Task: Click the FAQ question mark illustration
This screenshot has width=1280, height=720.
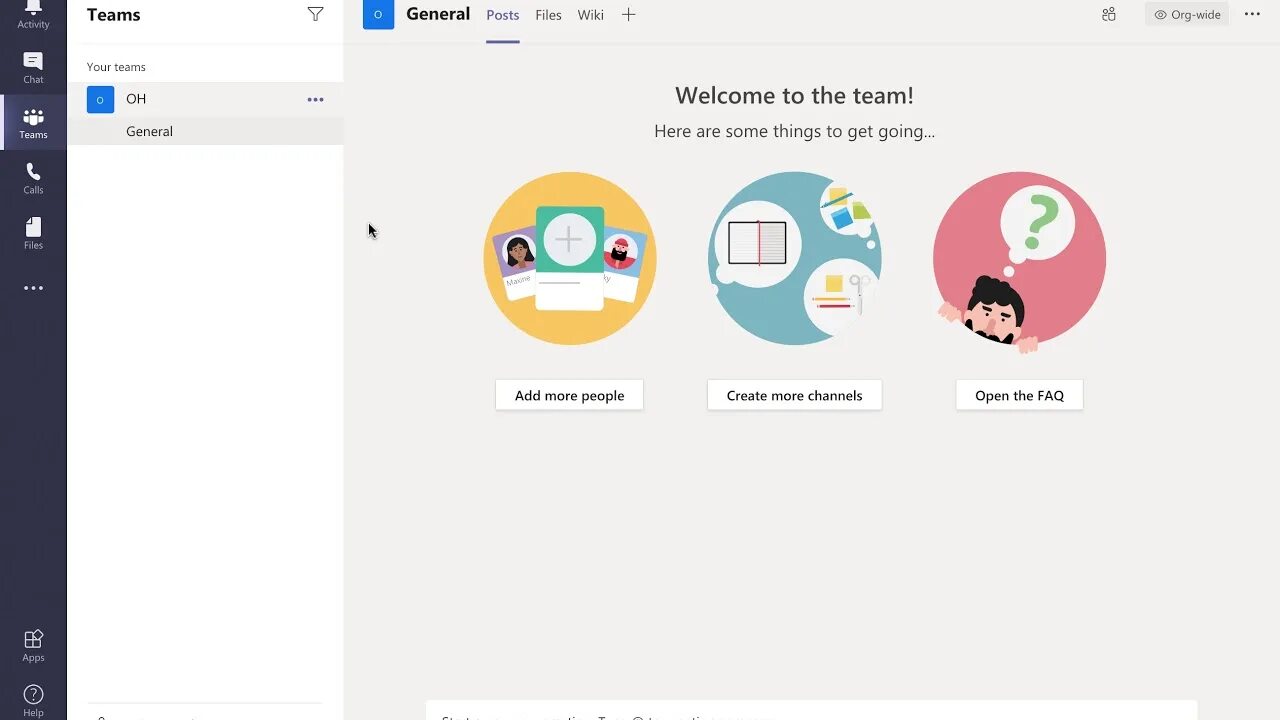Action: click(1019, 260)
